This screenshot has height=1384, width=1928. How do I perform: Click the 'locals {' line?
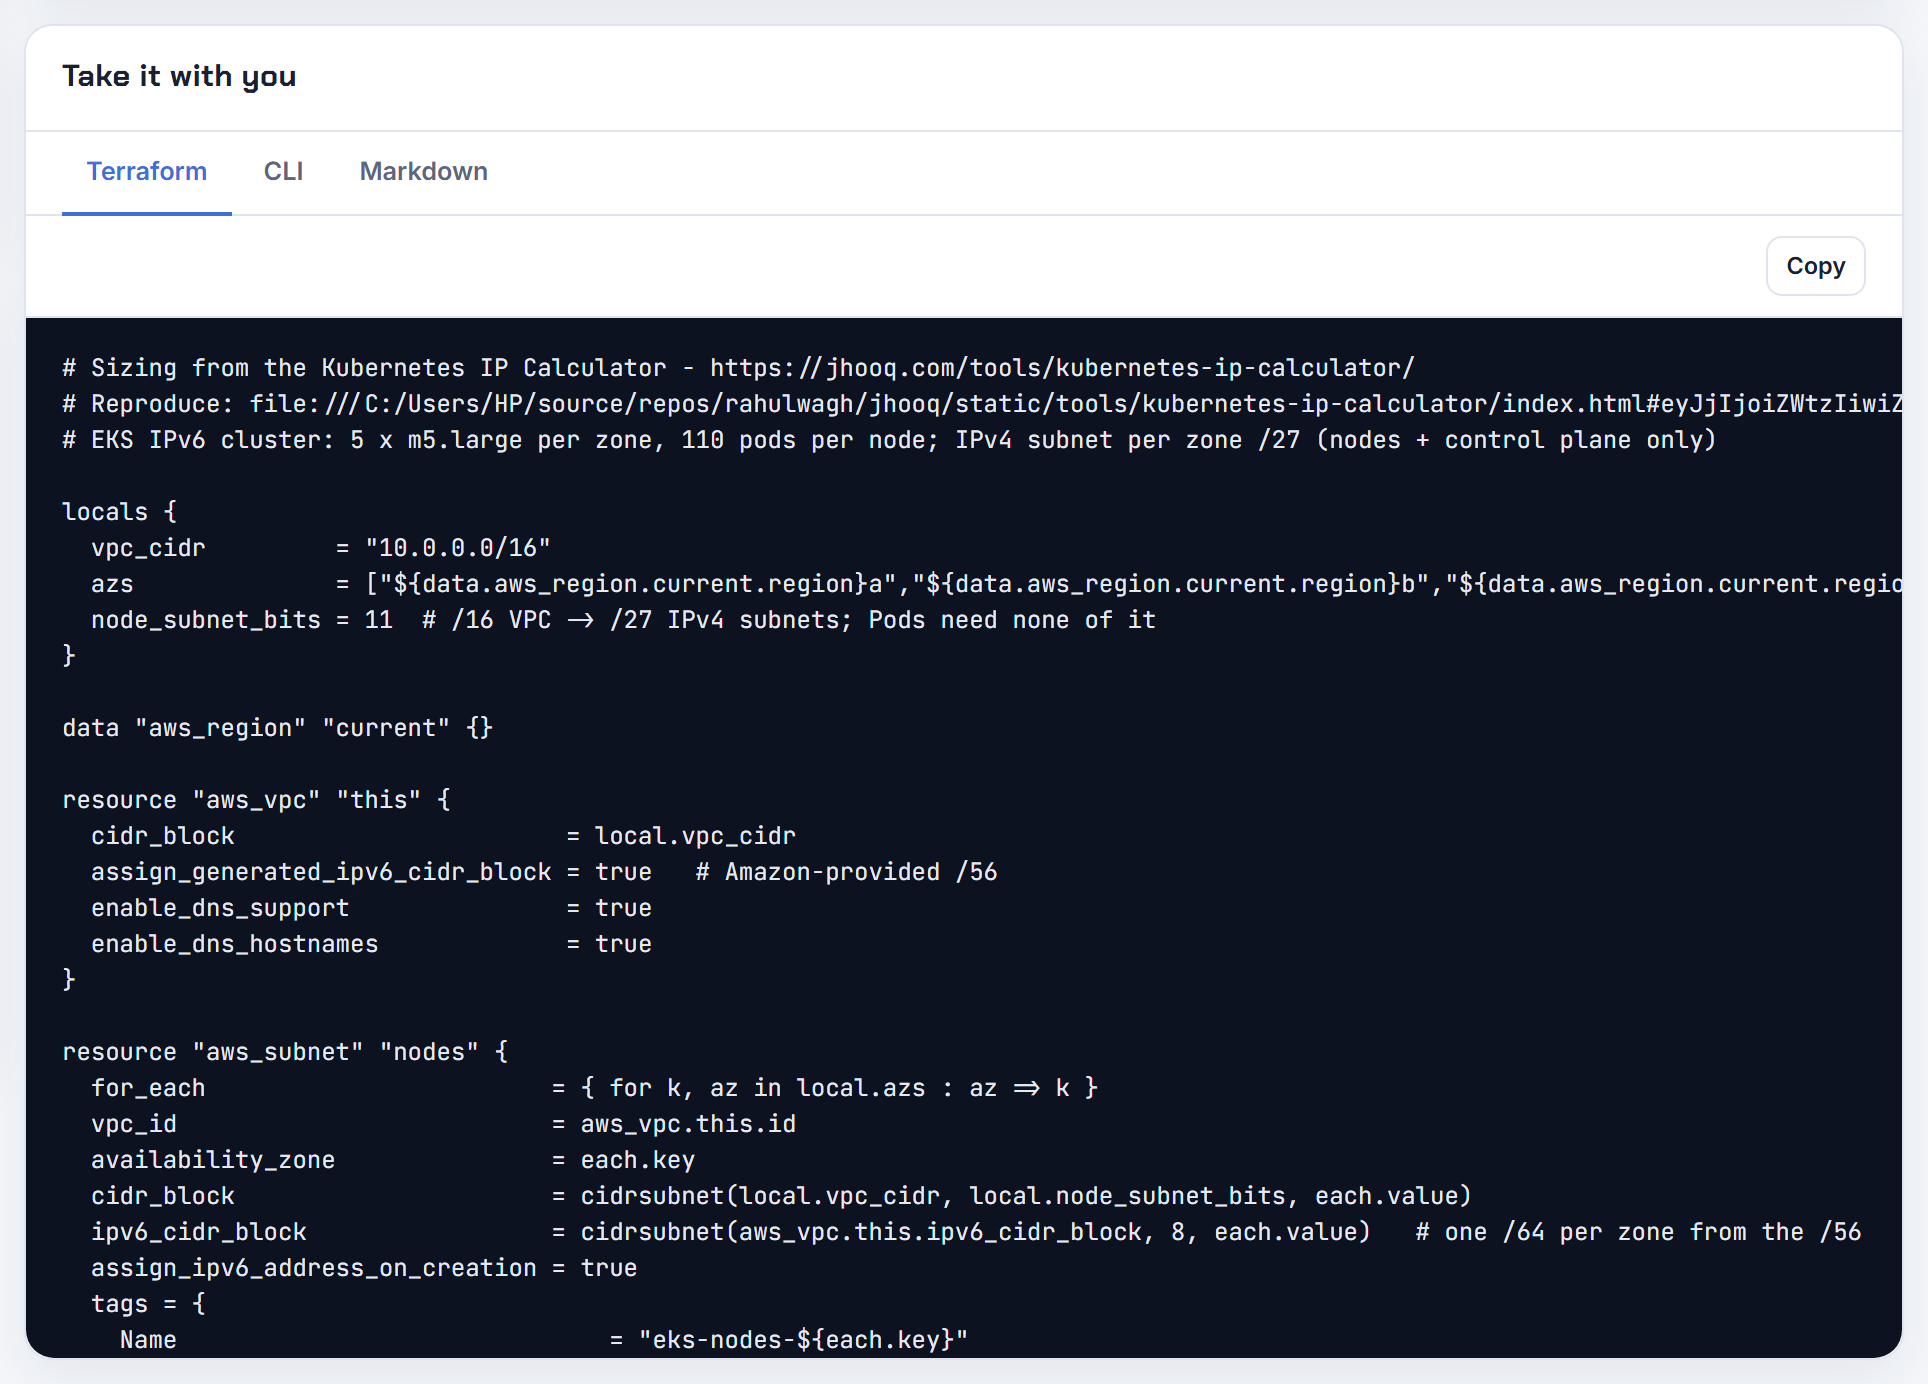click(120, 512)
